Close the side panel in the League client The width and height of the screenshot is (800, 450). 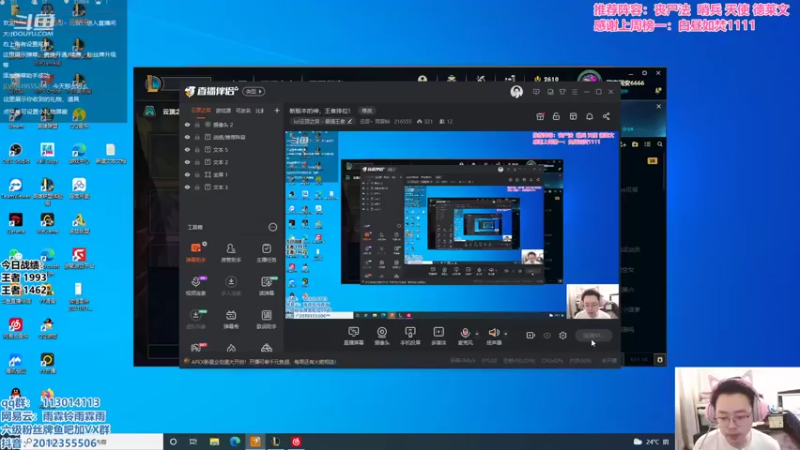pyautogui.click(x=659, y=107)
